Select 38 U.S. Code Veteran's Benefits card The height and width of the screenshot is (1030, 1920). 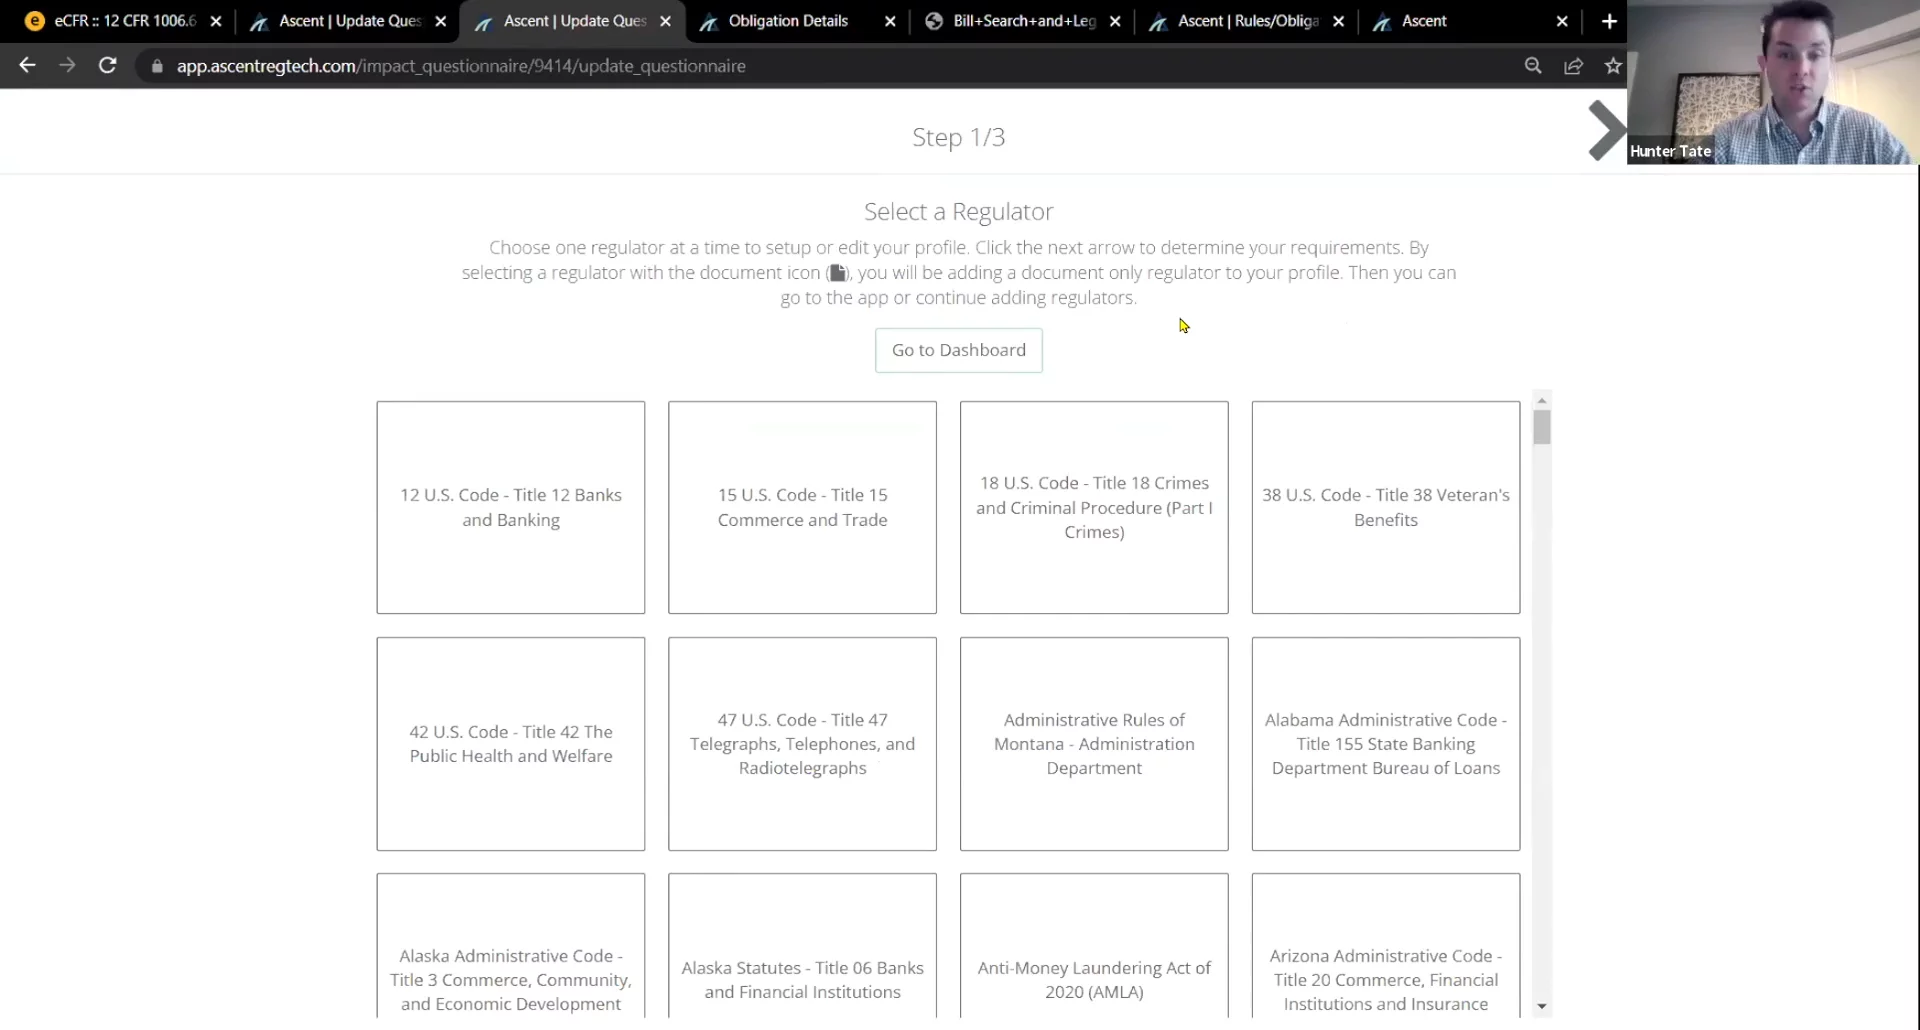[x=1385, y=508]
